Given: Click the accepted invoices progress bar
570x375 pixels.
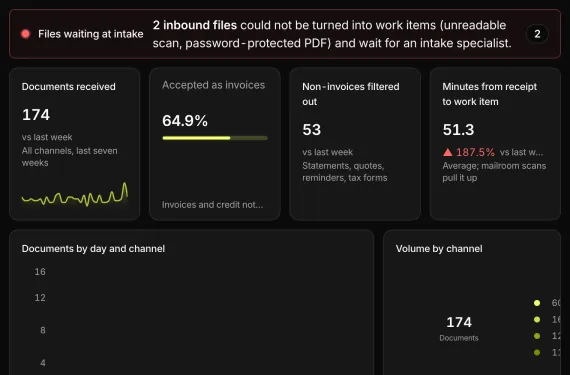Looking at the screenshot, I should [215, 138].
